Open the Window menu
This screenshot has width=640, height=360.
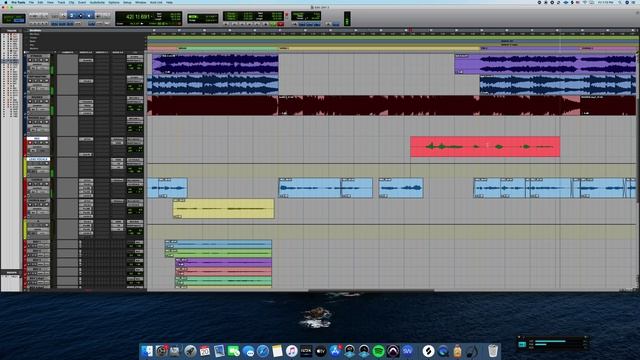(x=140, y=2)
